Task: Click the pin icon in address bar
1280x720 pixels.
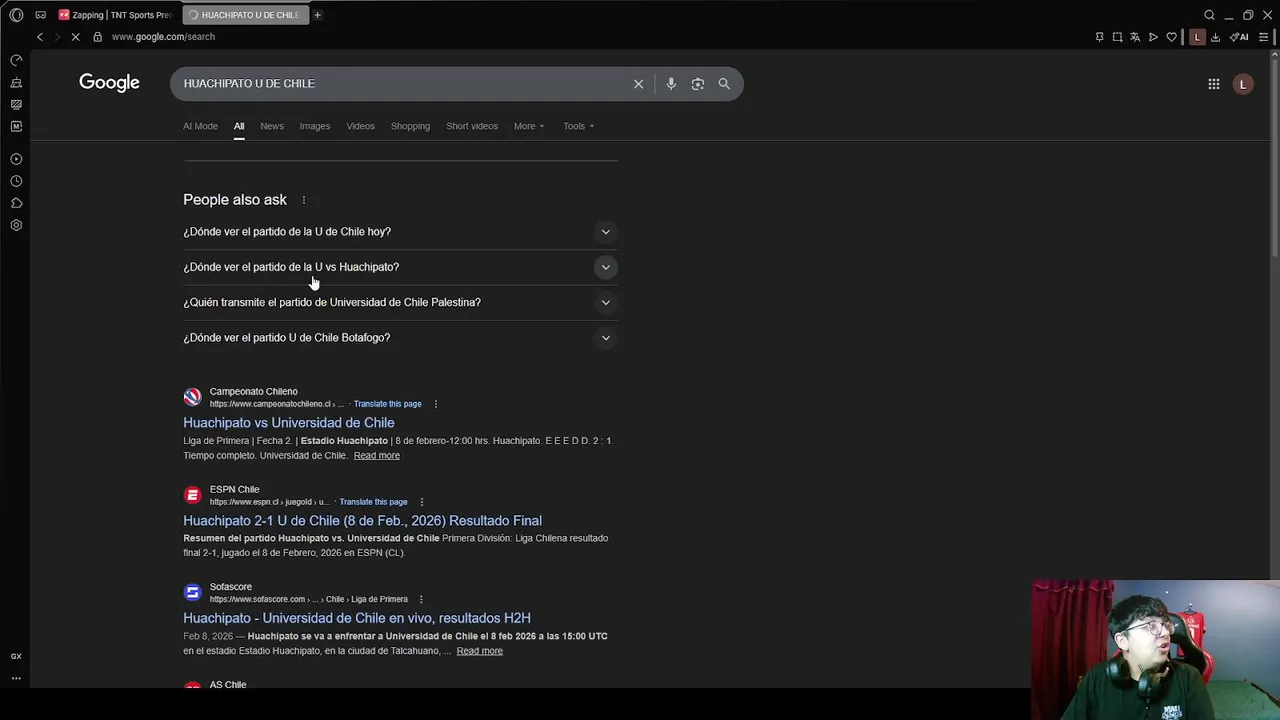Action: 1099,37
